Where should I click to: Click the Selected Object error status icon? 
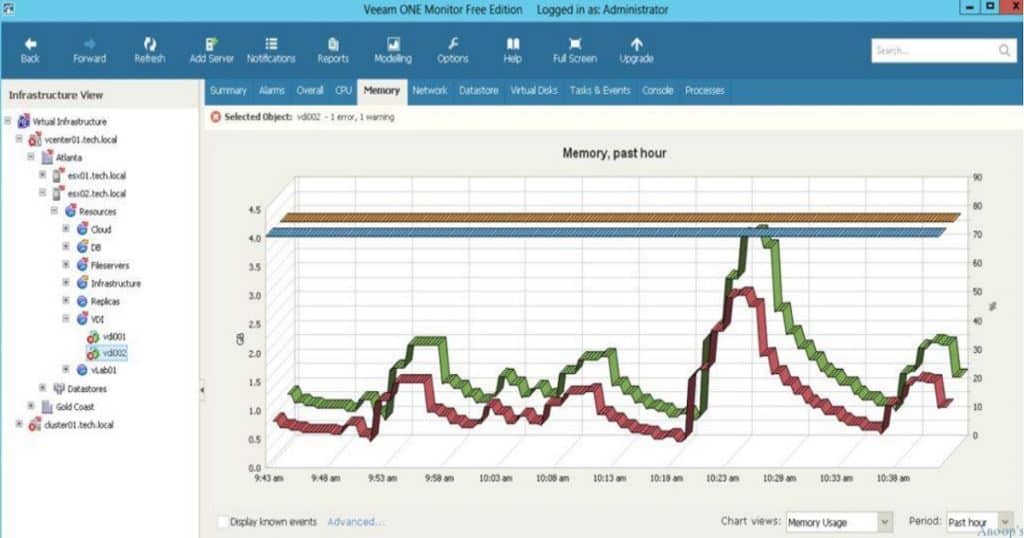(x=216, y=117)
